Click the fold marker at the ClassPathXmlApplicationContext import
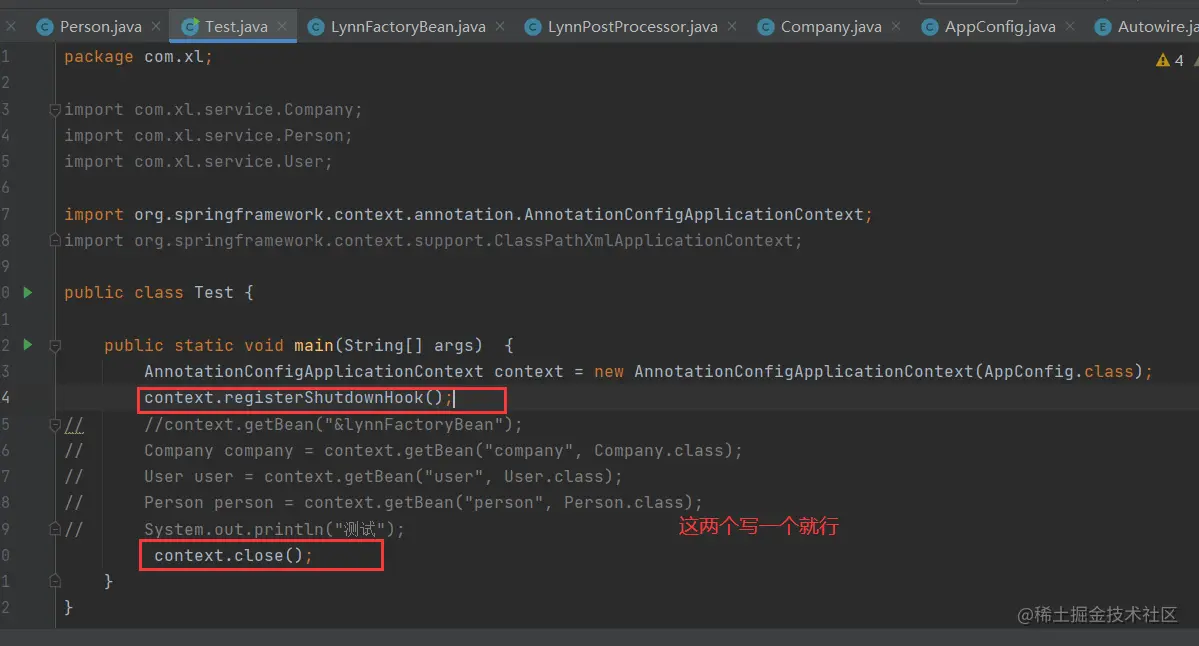 coord(55,240)
